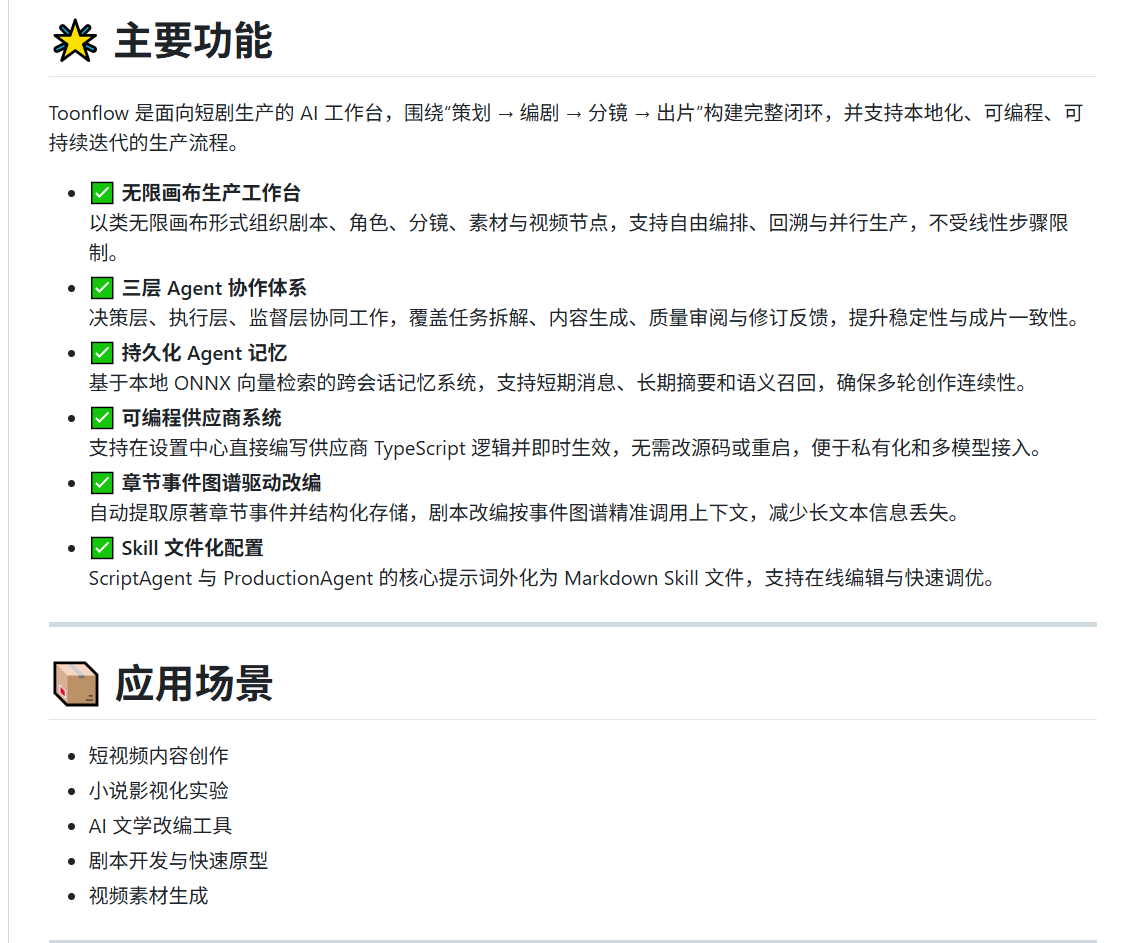Click the green check beside 可编程供应商系统
This screenshot has width=1132, height=943.
point(102,418)
